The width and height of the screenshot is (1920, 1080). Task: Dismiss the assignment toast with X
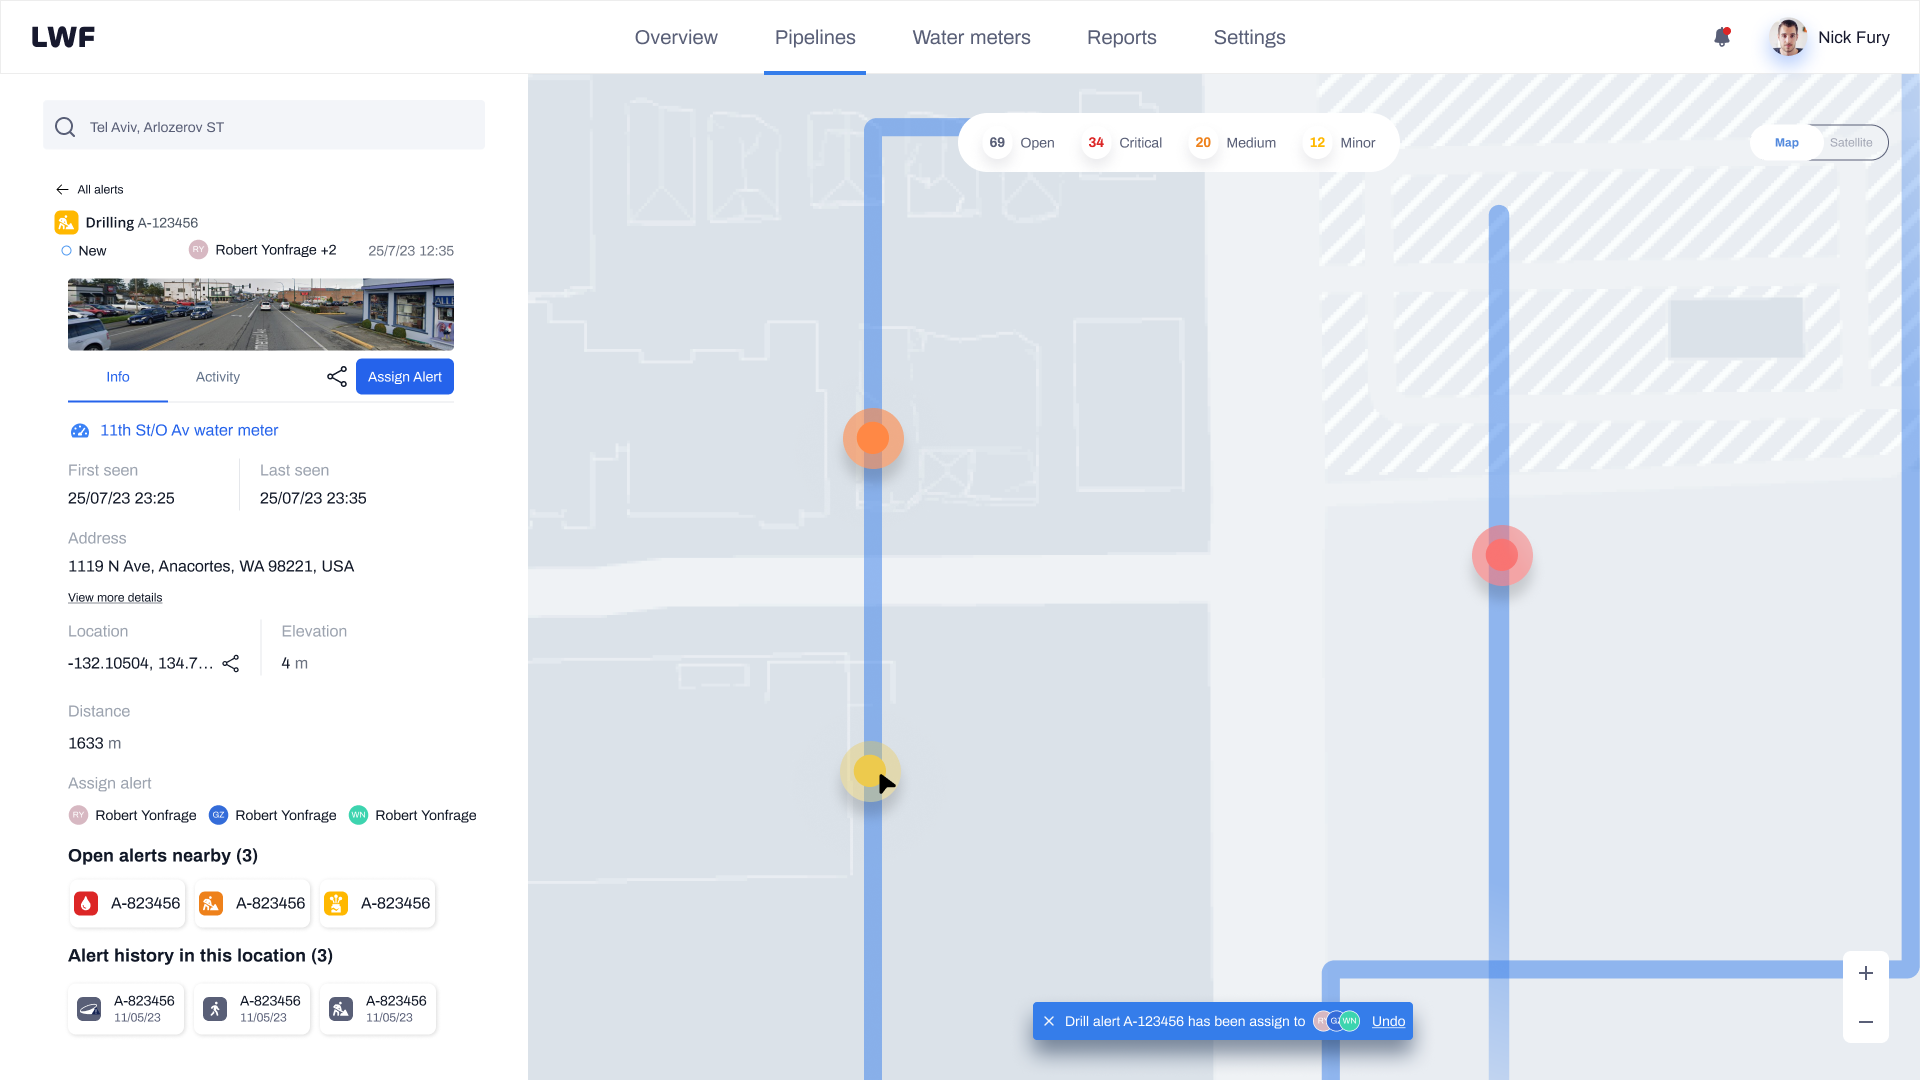coord(1049,1021)
